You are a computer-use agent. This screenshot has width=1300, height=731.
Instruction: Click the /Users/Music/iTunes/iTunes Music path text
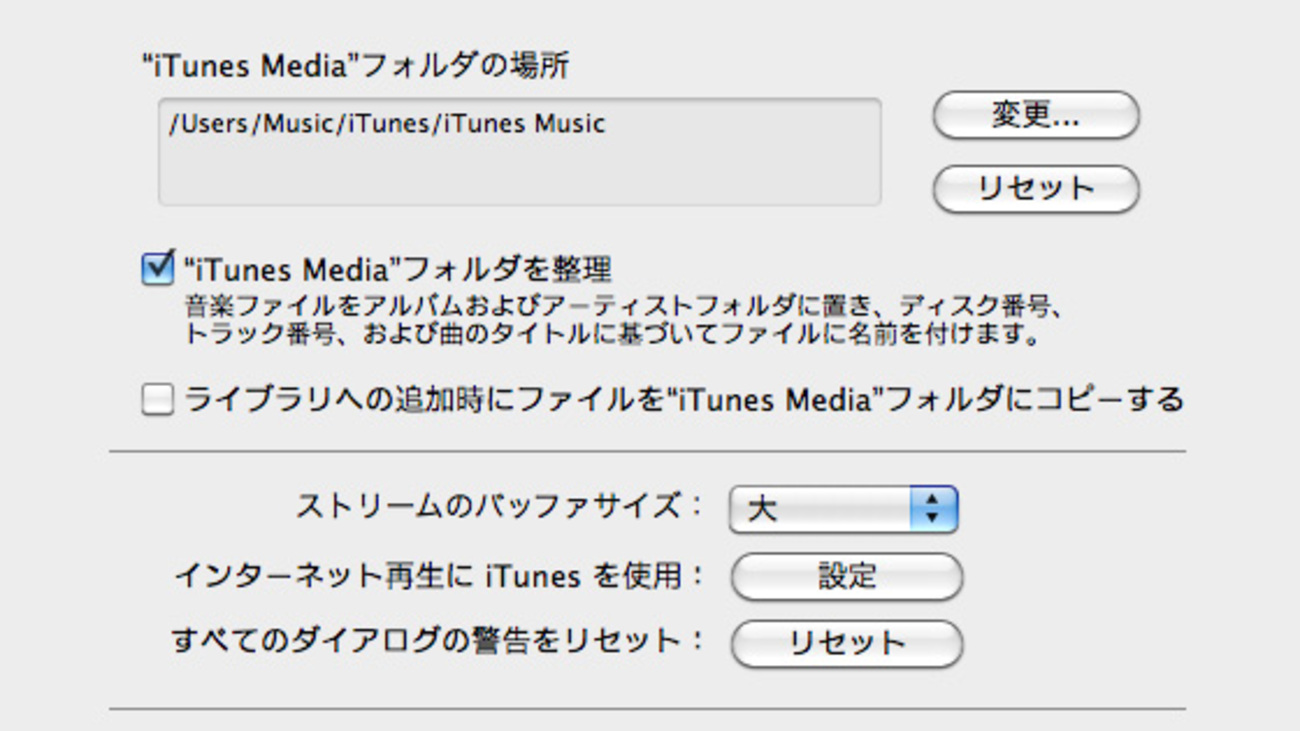point(387,124)
